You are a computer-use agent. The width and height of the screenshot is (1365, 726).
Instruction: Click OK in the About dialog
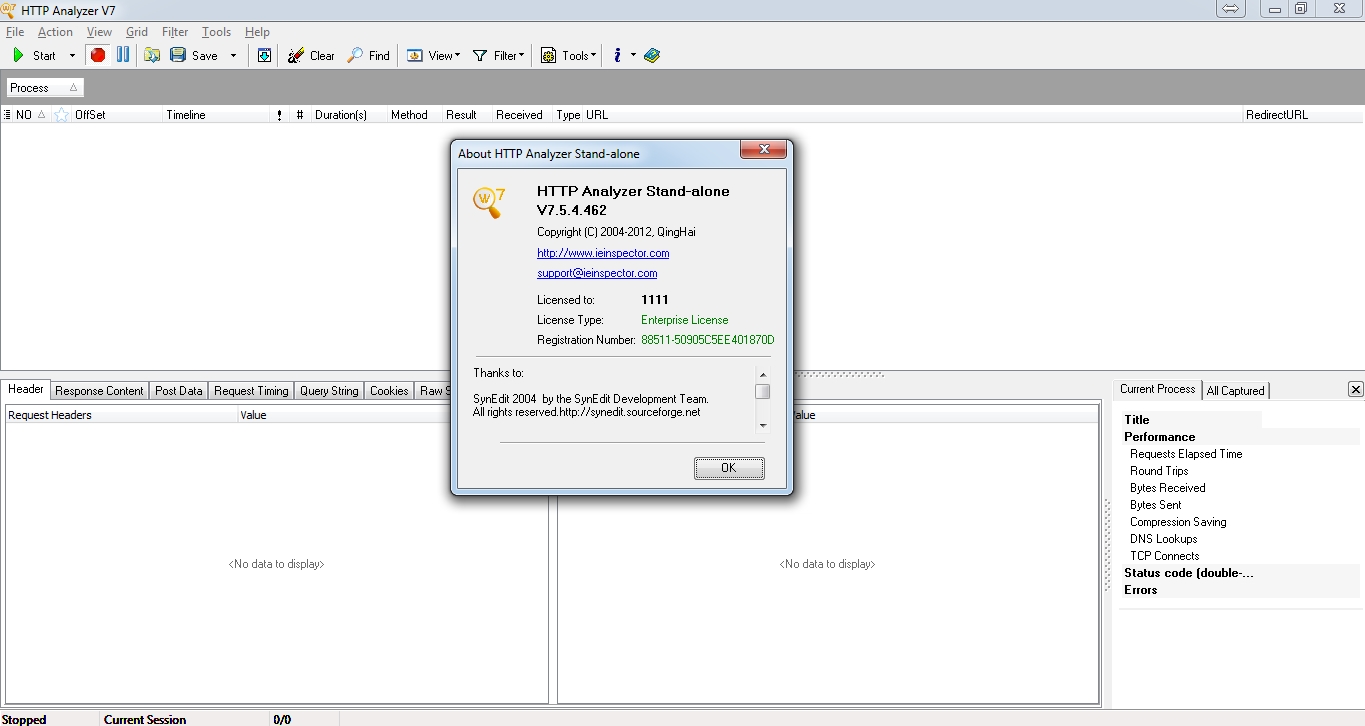coord(729,468)
